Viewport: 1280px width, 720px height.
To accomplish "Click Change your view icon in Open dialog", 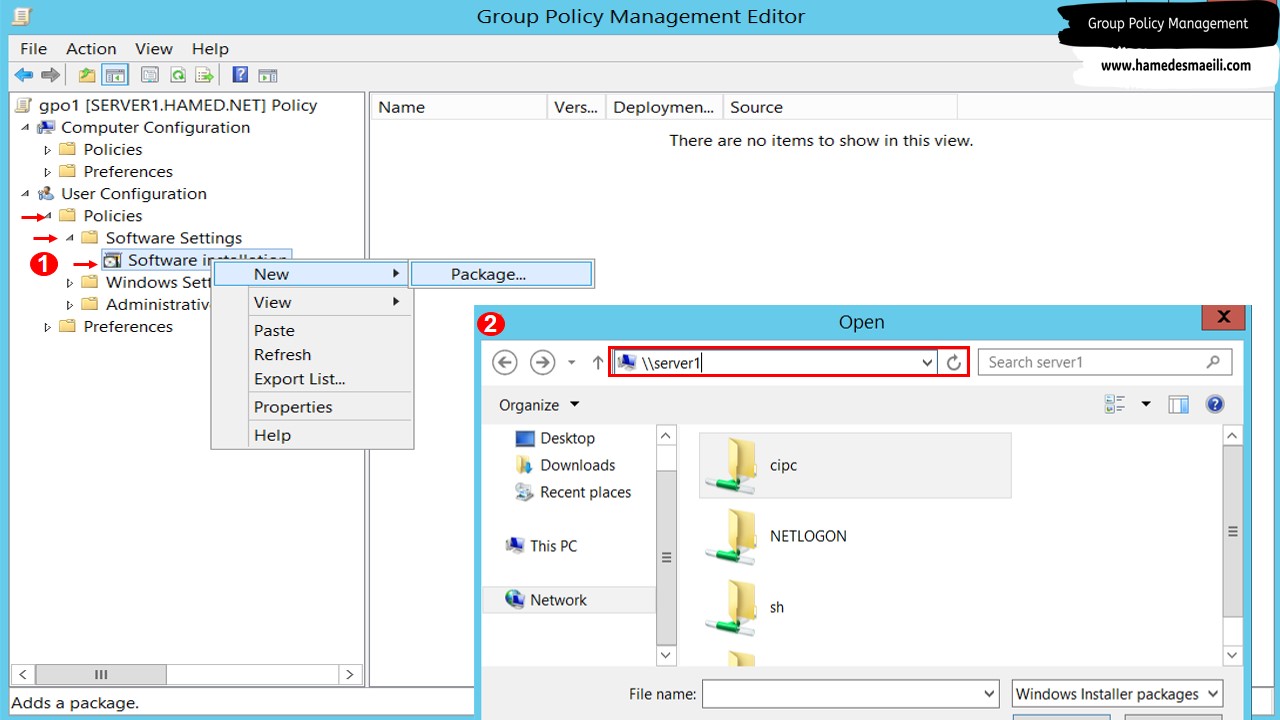I will 1115,404.
